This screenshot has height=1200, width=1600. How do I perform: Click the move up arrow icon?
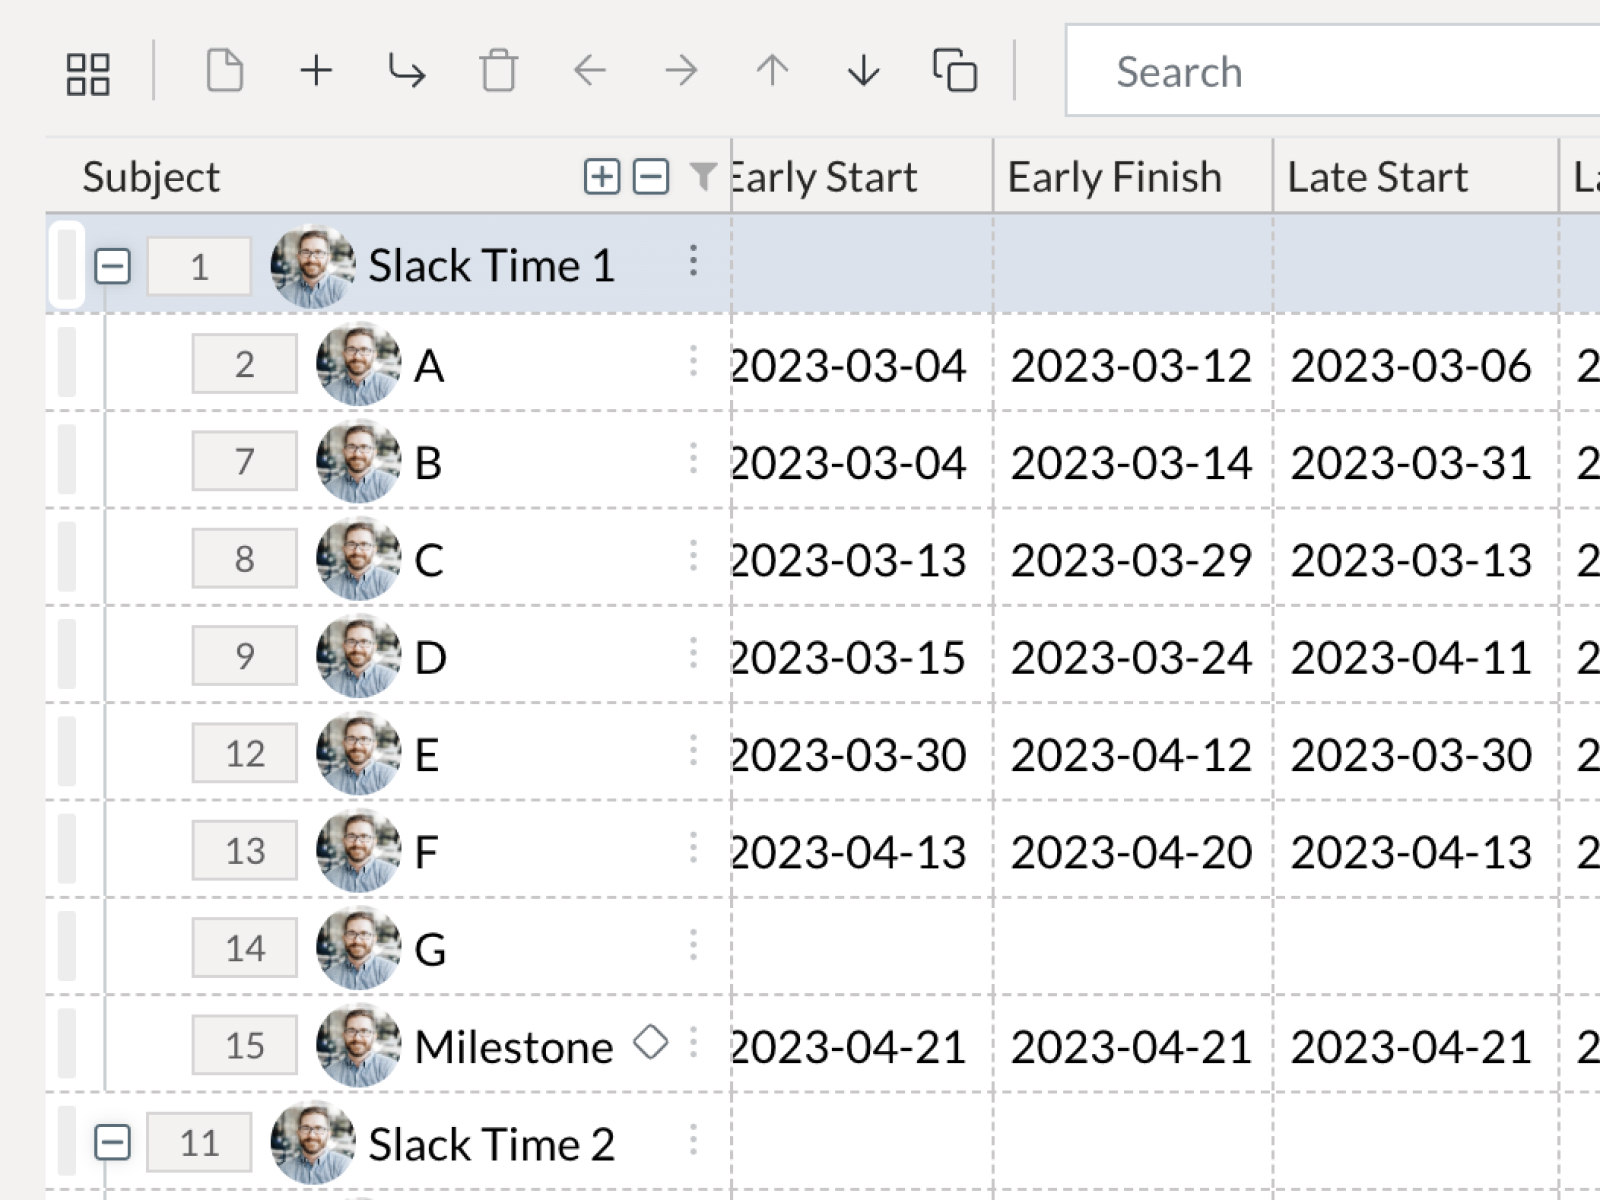click(x=772, y=71)
